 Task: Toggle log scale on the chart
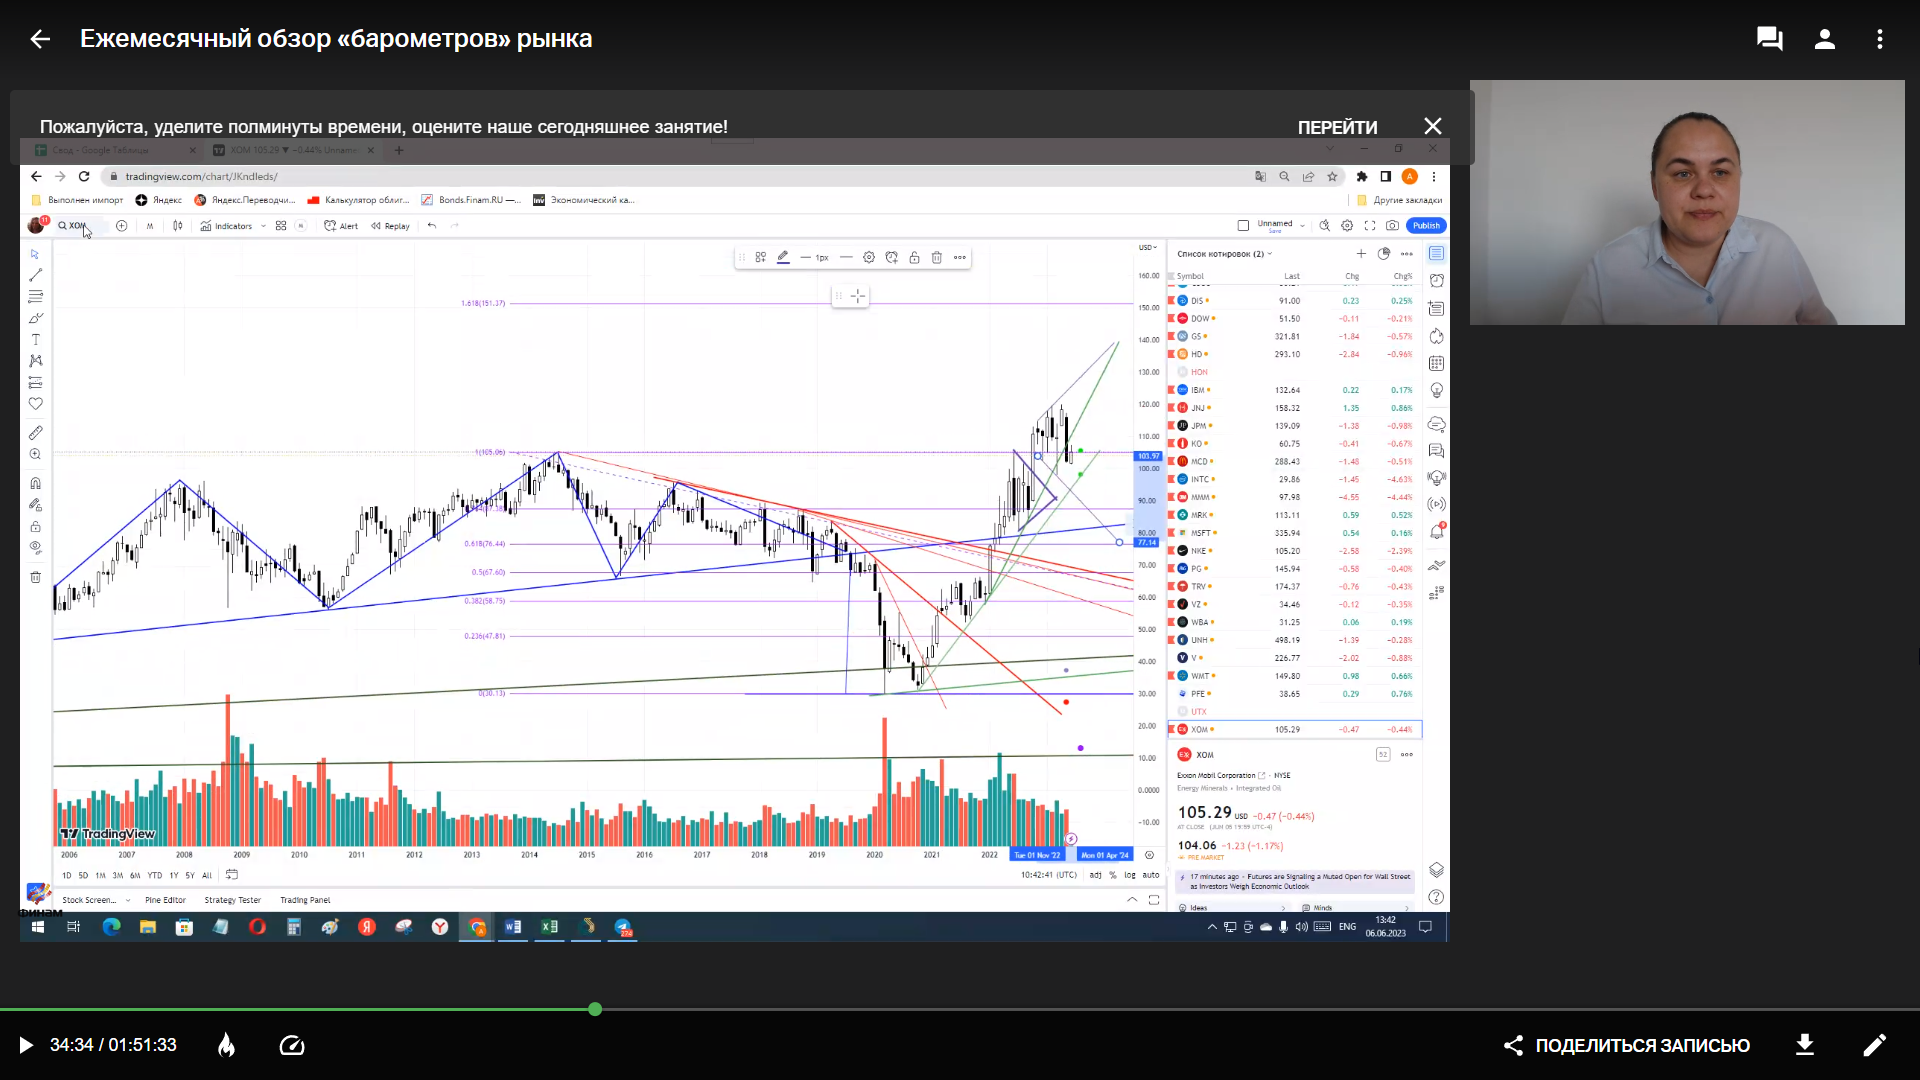[x=1130, y=875]
